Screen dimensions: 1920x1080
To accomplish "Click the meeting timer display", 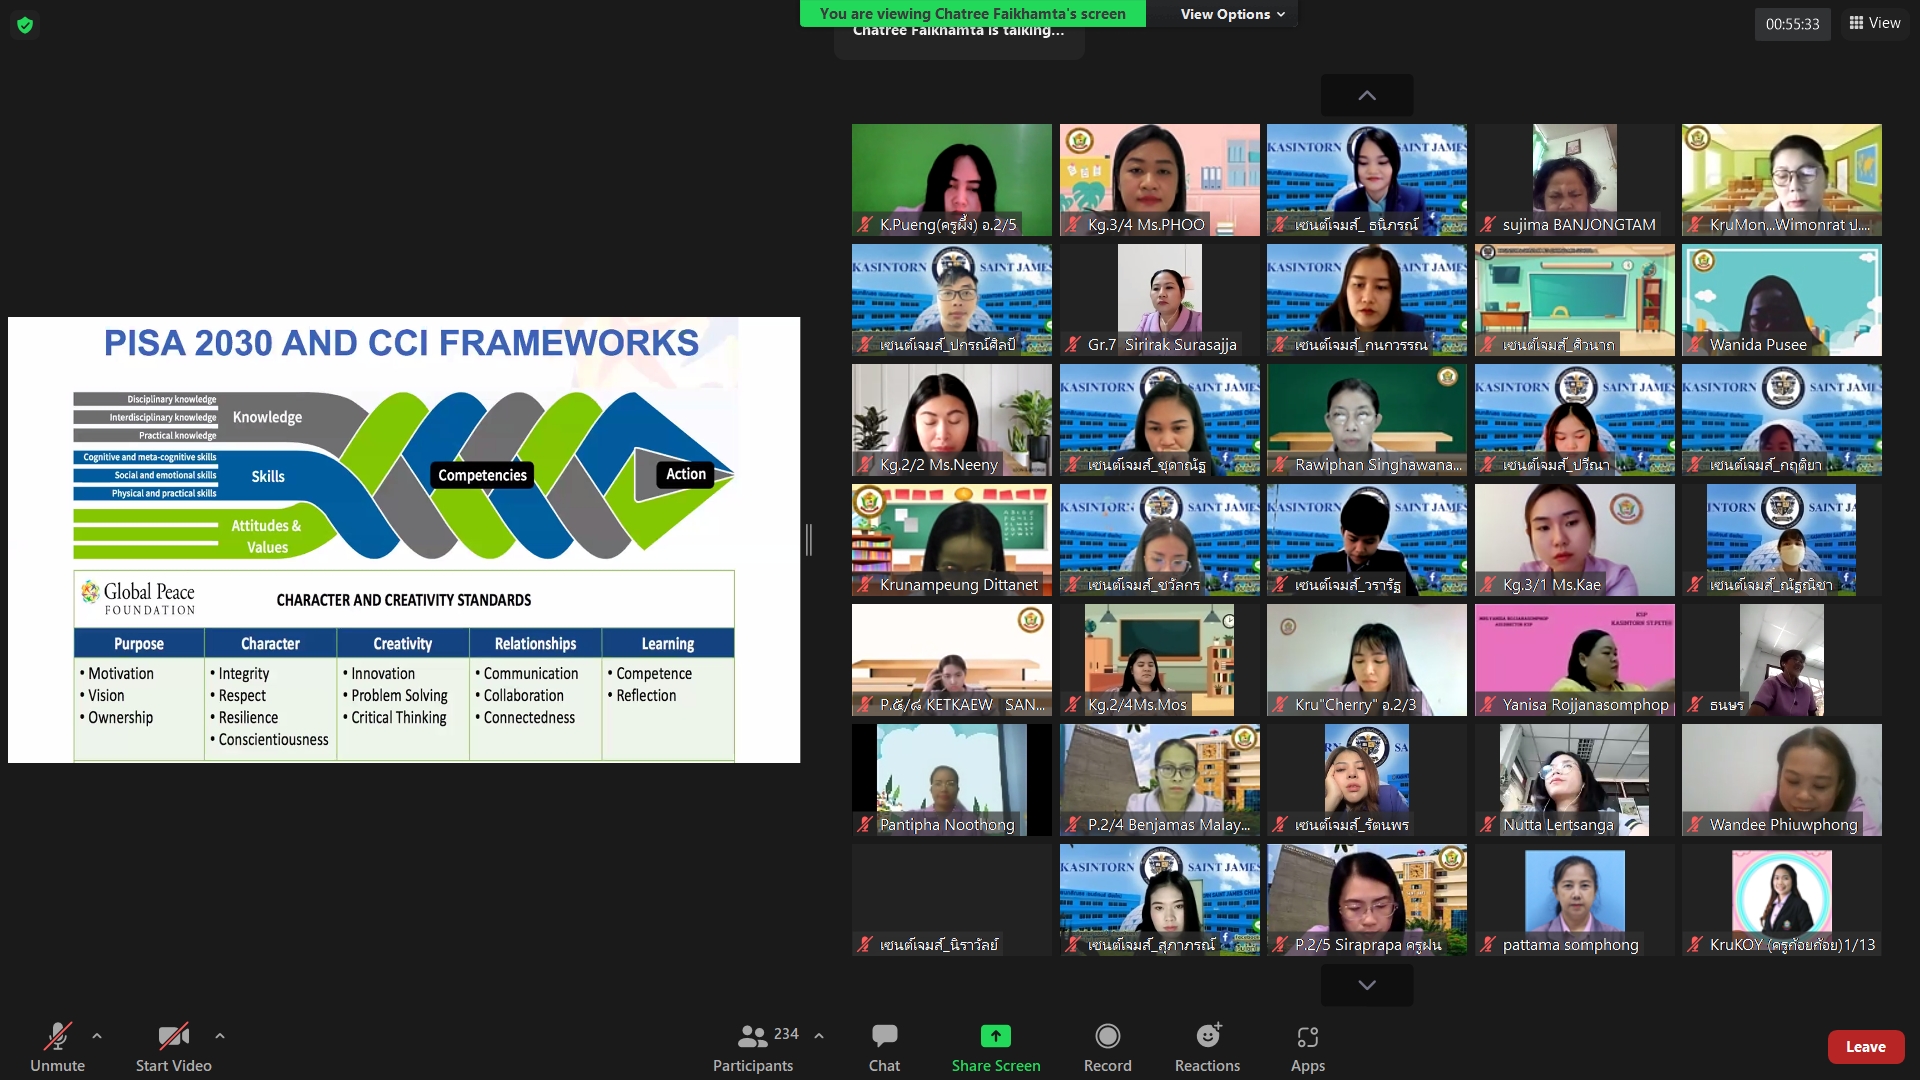I will pyautogui.click(x=1792, y=24).
